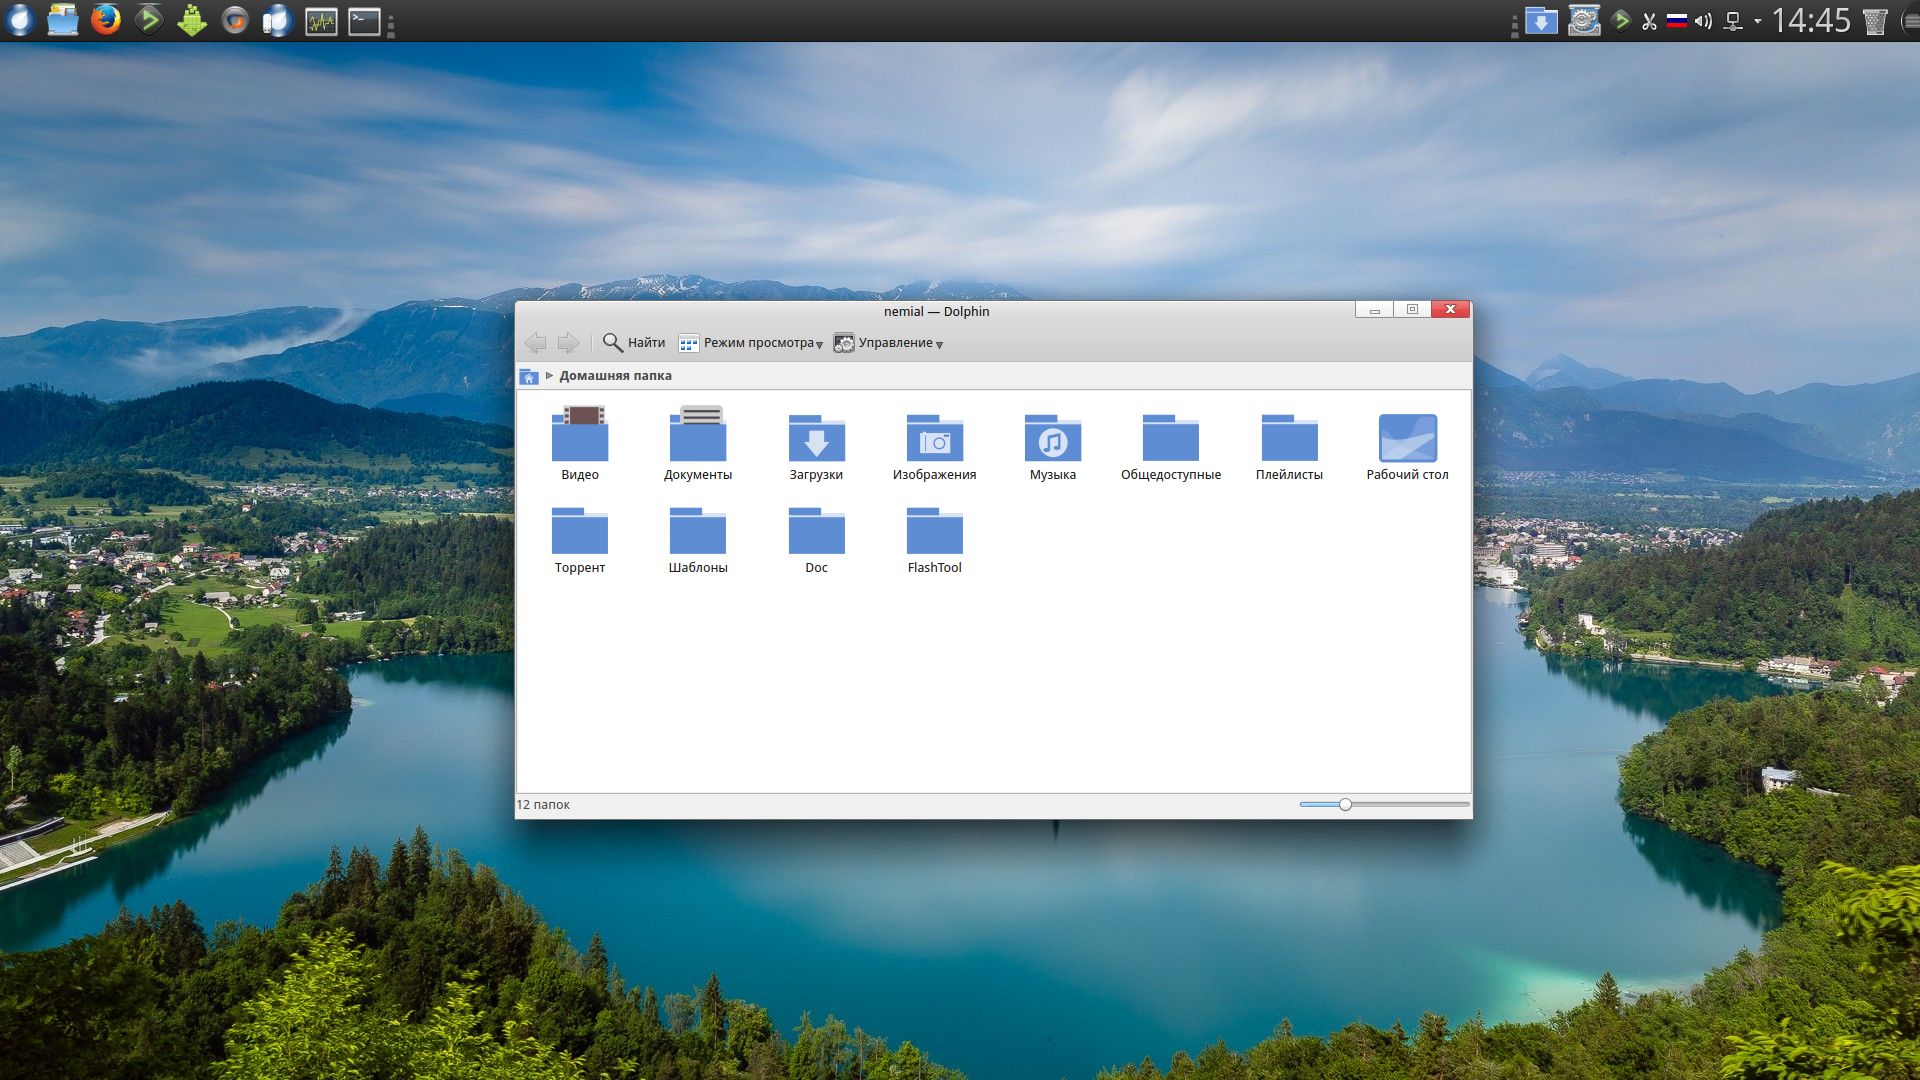
Task: Launch Firefox from the top panel
Action: (106, 20)
